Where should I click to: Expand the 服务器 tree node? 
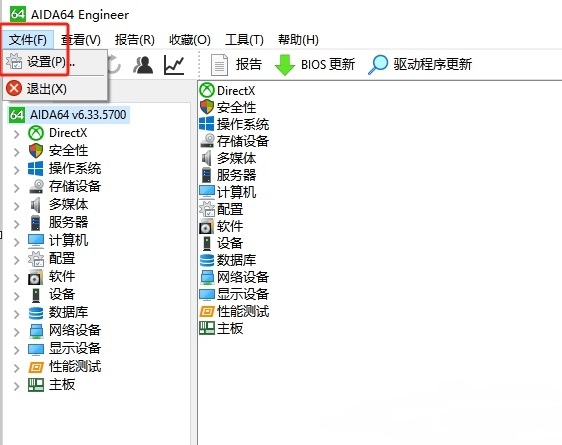[16, 224]
